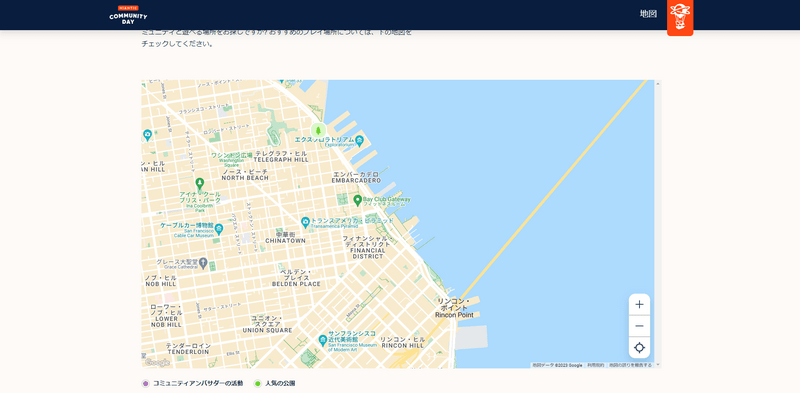Image resolution: width=800 pixels, height=393 pixels.
Task: Zoom out with the map minus button
Action: pos(639,326)
